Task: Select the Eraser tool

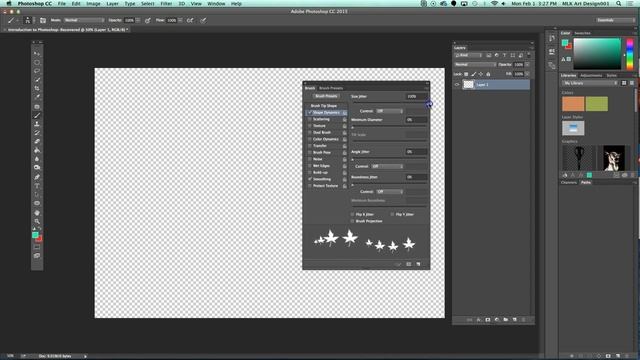Action: point(37,142)
